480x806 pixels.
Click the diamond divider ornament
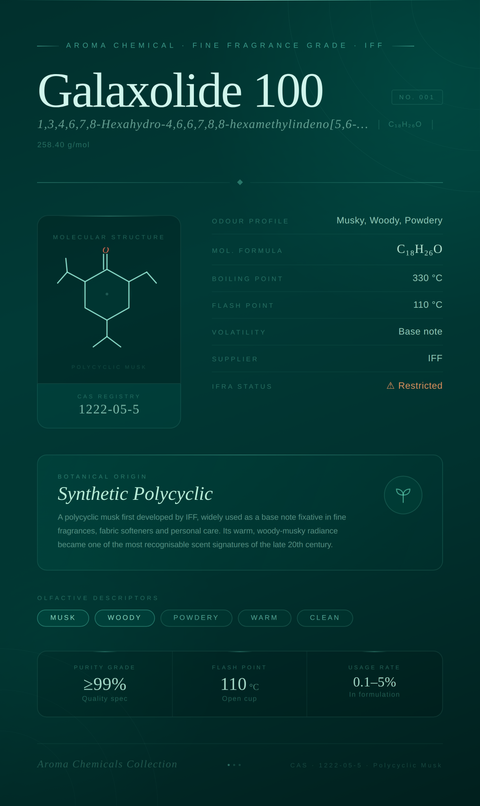point(240,182)
